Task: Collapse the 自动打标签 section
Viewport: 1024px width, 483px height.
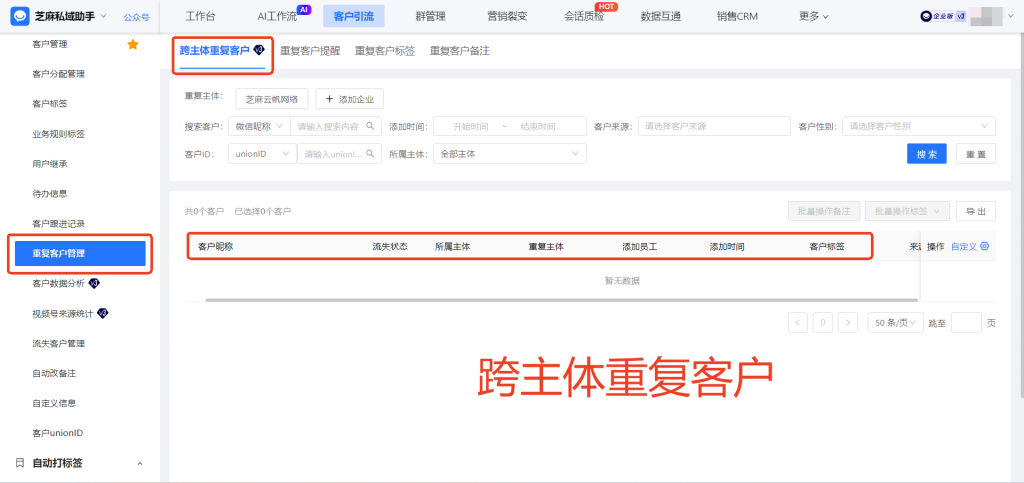Action: pyautogui.click(x=140, y=463)
